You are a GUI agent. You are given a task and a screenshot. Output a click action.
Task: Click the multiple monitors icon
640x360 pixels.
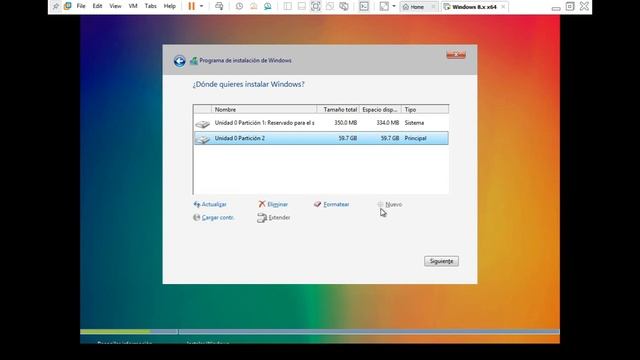click(x=344, y=6)
